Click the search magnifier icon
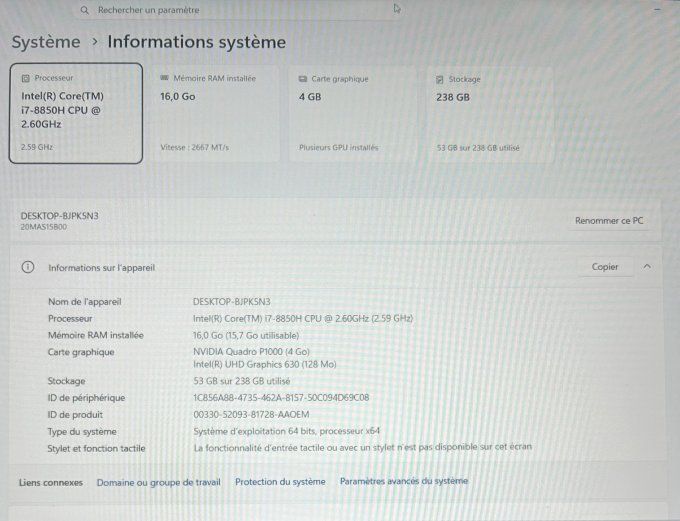The height and width of the screenshot is (521, 680). point(85,10)
